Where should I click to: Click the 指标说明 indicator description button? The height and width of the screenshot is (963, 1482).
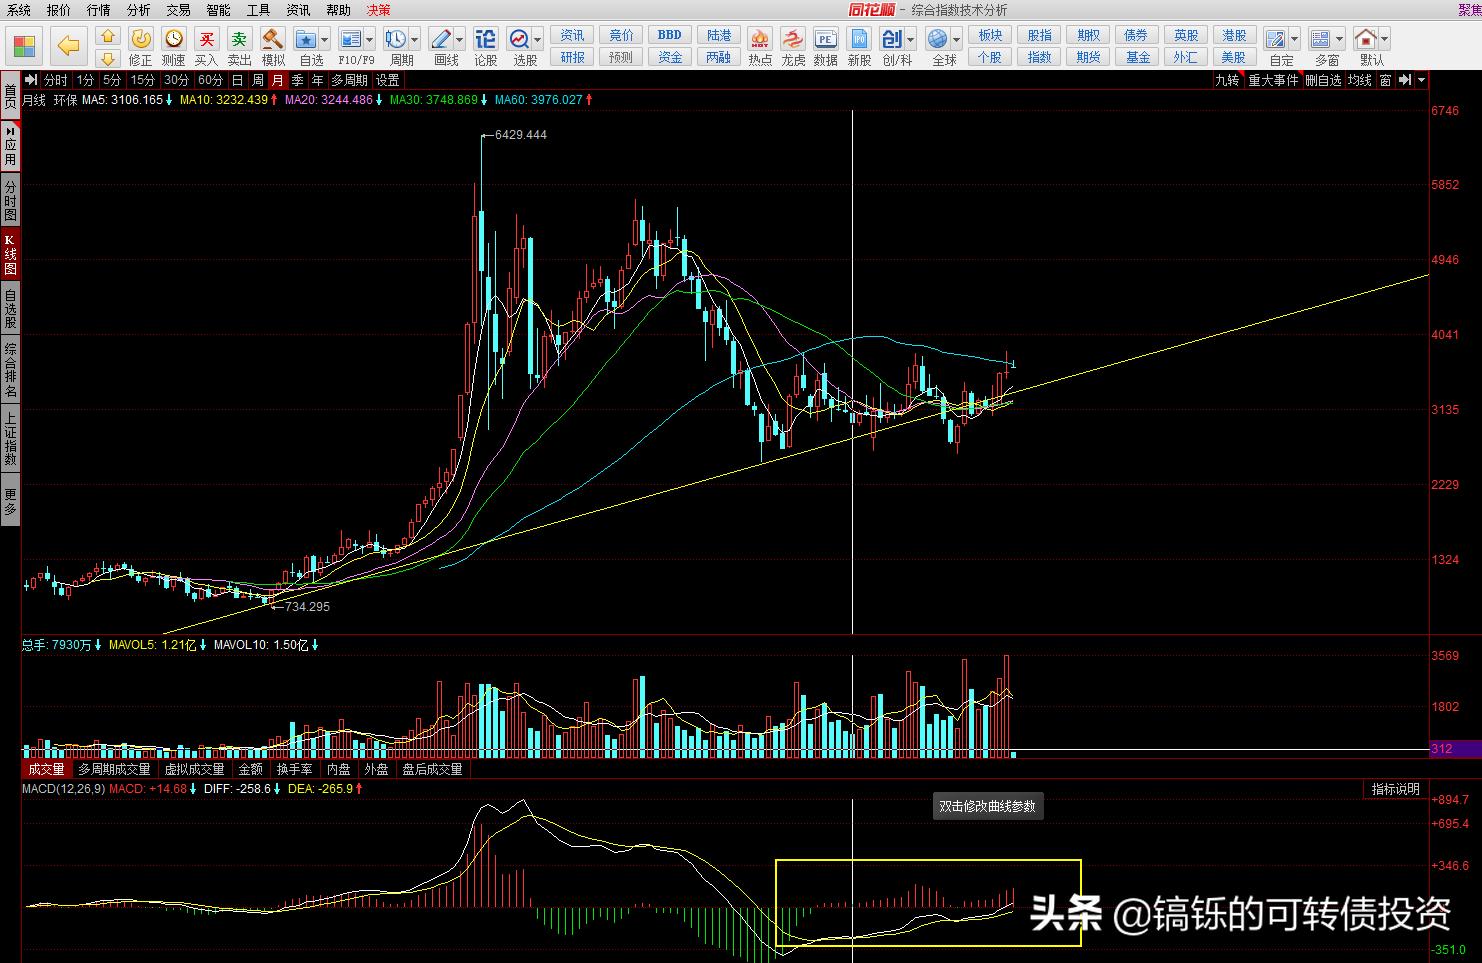pos(1396,789)
